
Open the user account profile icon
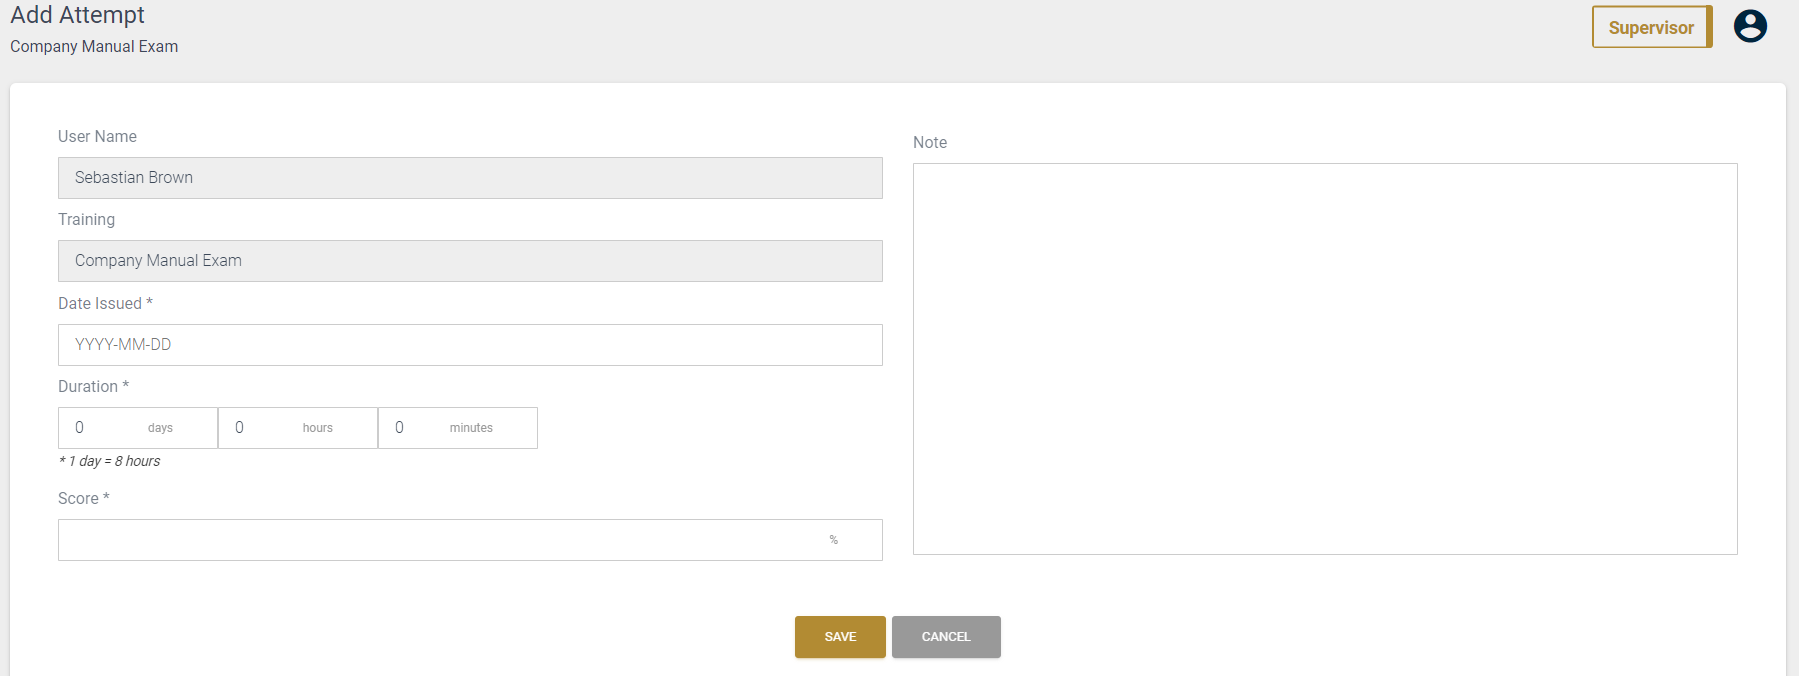click(x=1750, y=26)
